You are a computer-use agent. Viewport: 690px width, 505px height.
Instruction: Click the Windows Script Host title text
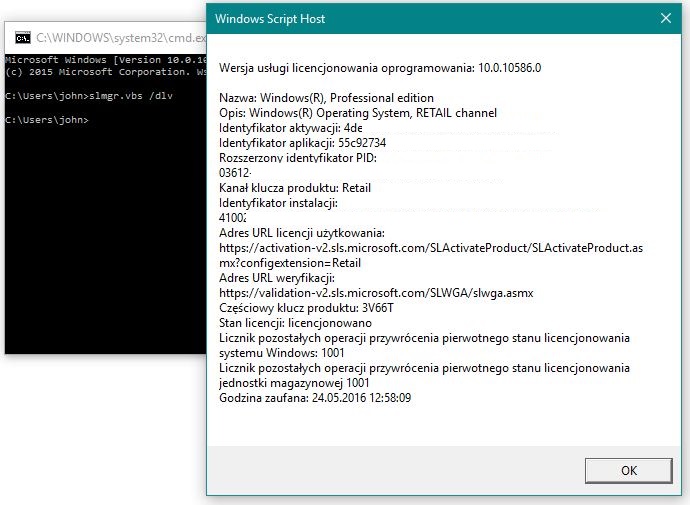coord(270,19)
